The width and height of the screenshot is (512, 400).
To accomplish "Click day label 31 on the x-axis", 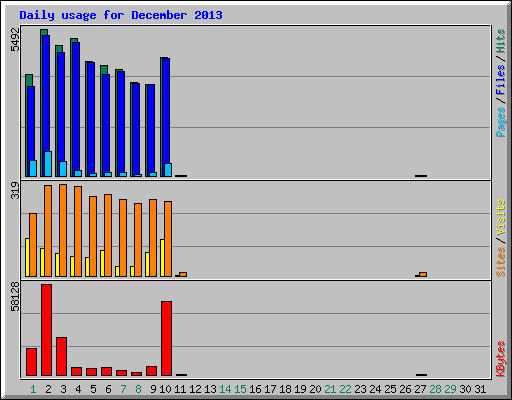I will (x=480, y=389).
